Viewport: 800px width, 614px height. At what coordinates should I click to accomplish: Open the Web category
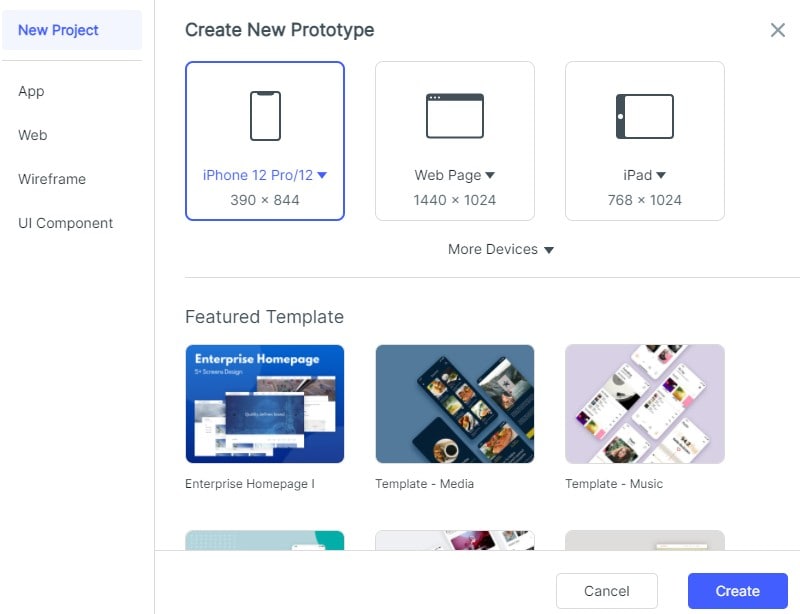[33, 135]
